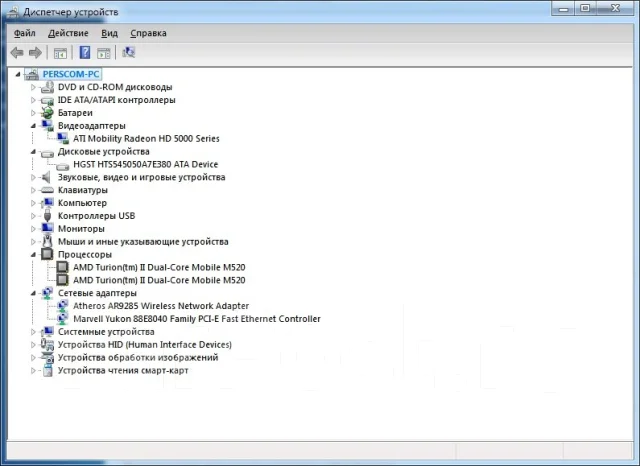Click the blue Help question-mark toolbar icon

click(84, 52)
